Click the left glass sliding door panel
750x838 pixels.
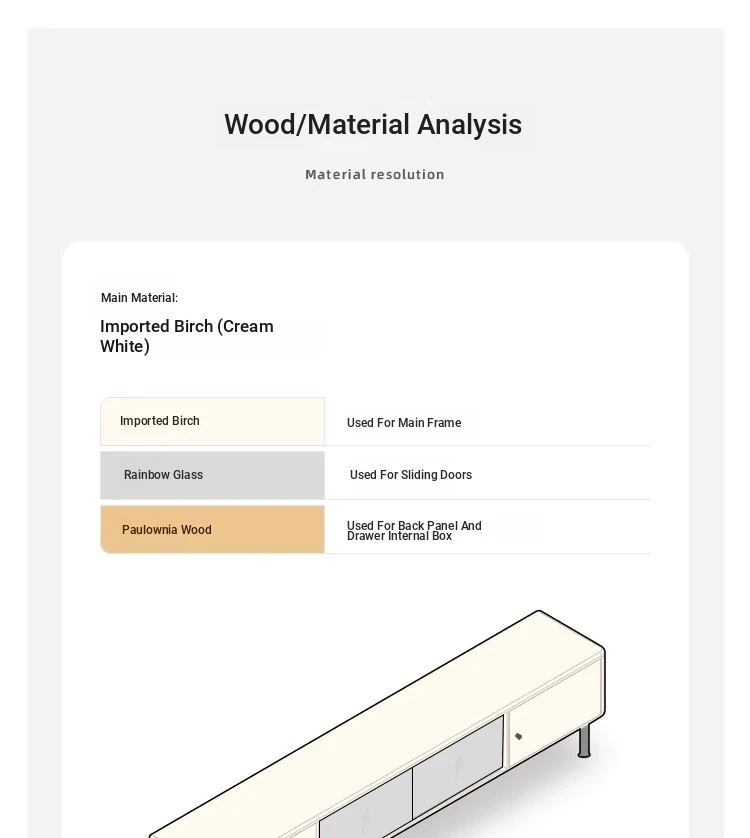[365, 805]
